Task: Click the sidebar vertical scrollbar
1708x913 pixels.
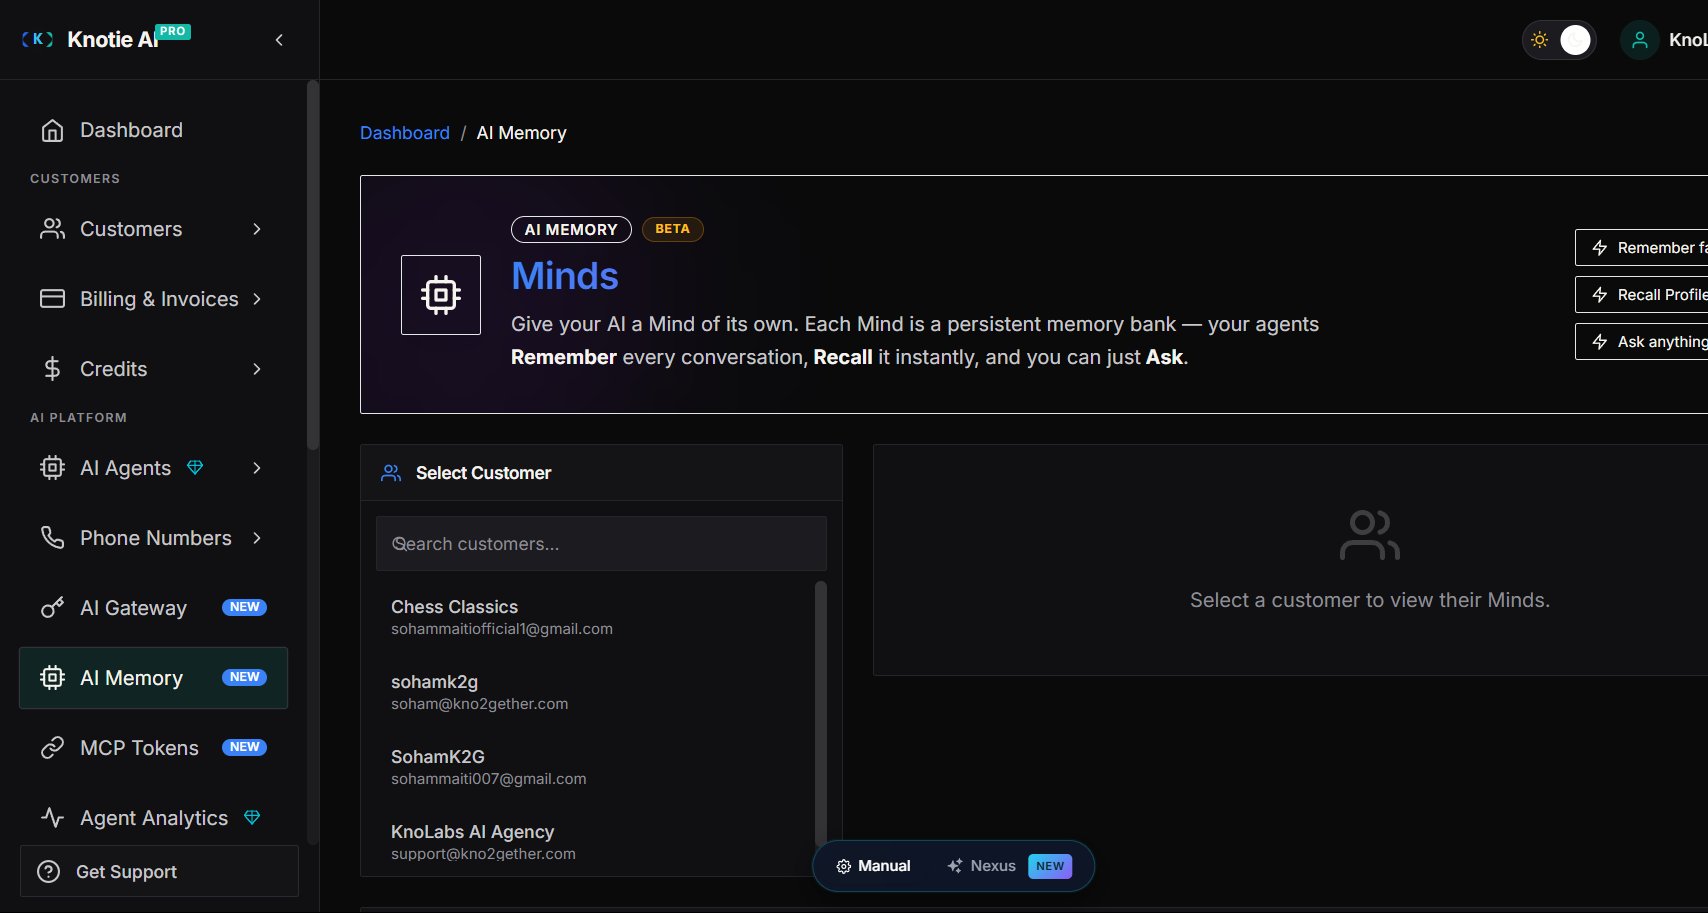Action: [x=312, y=265]
